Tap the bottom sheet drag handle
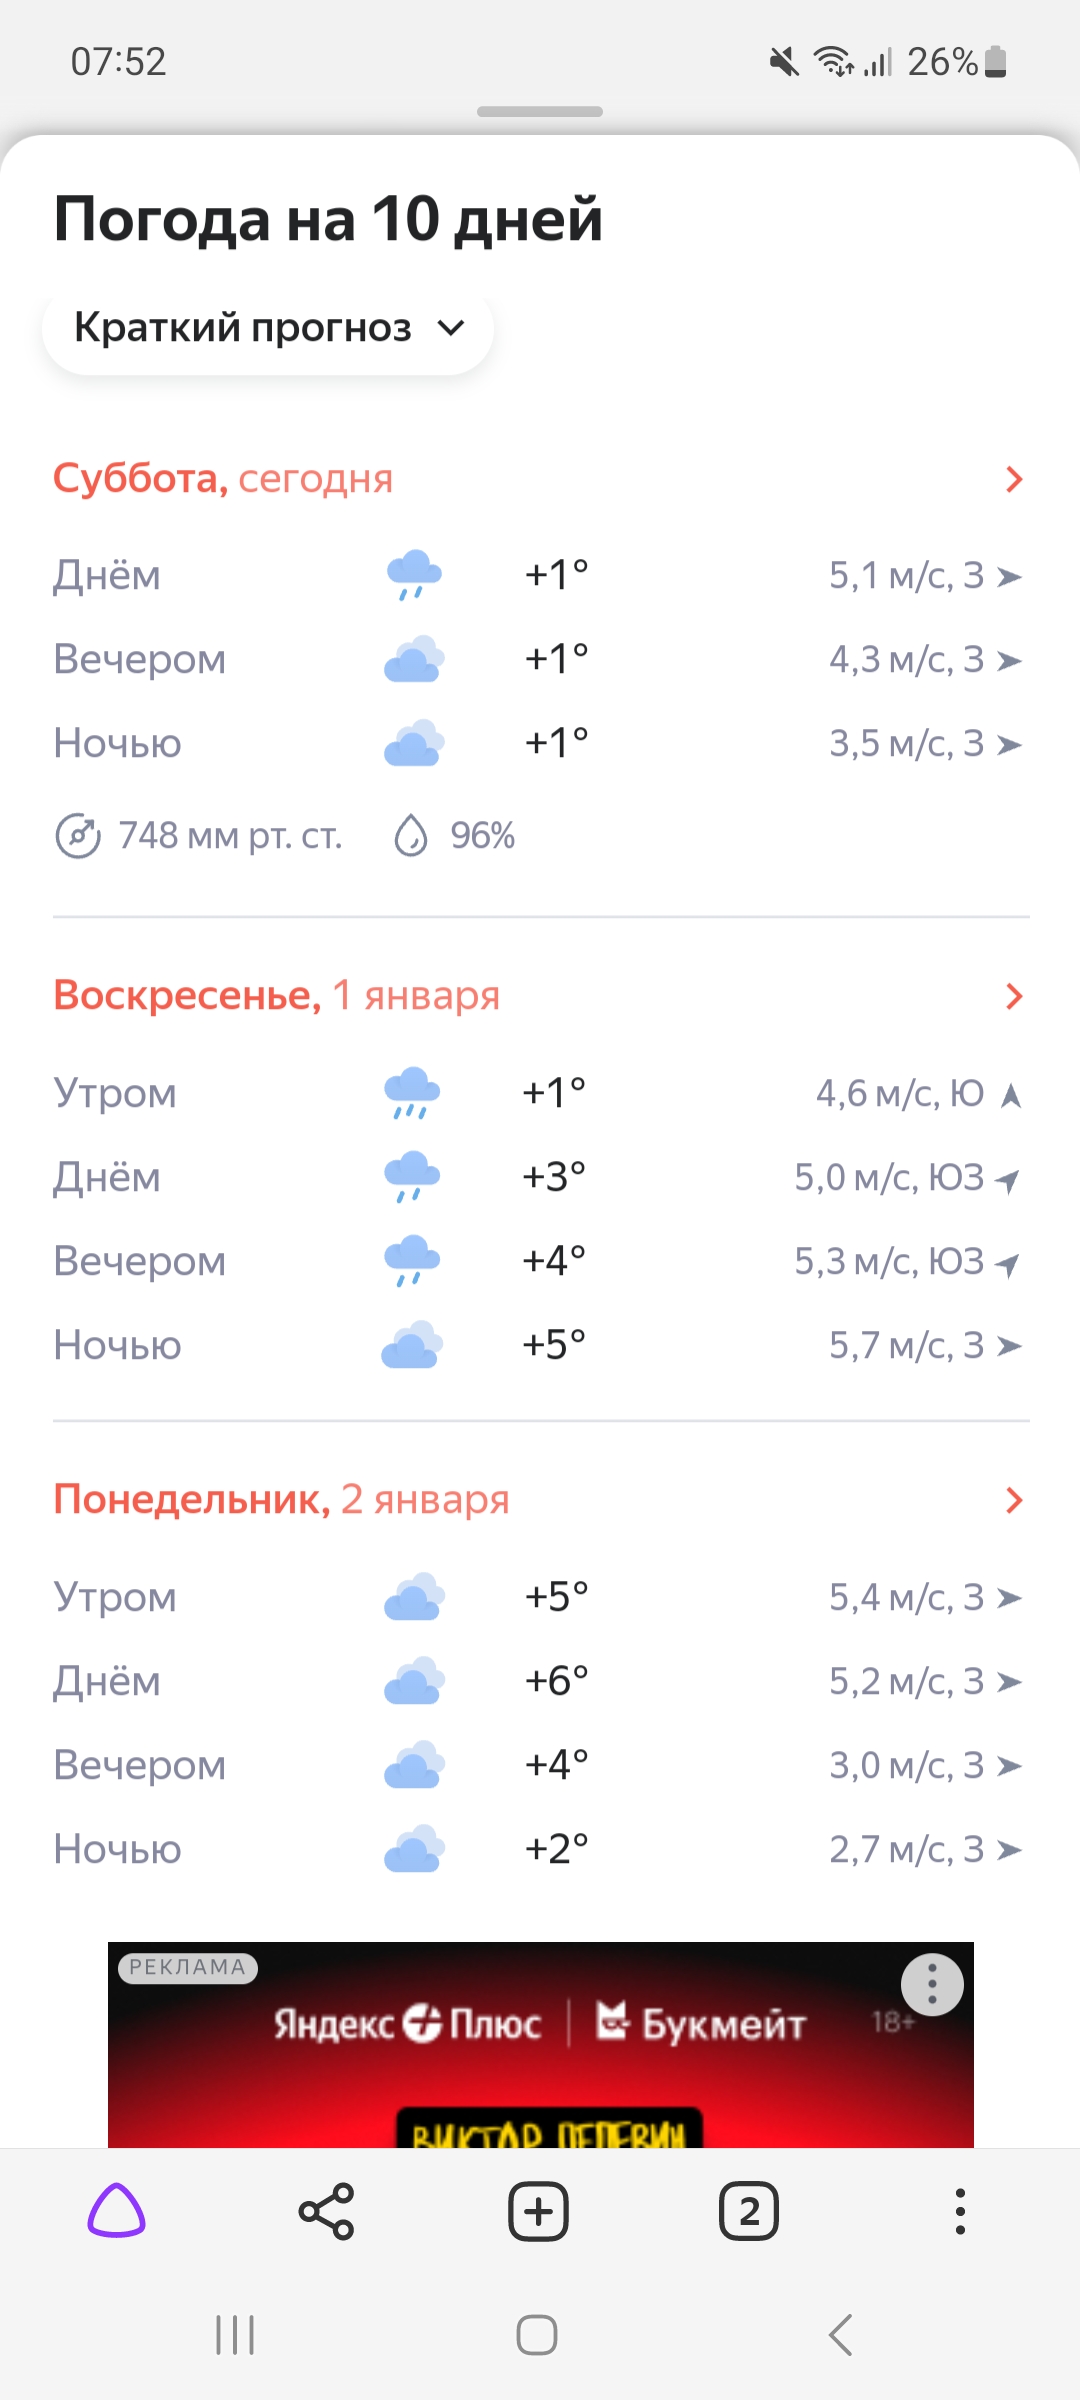 tap(540, 112)
